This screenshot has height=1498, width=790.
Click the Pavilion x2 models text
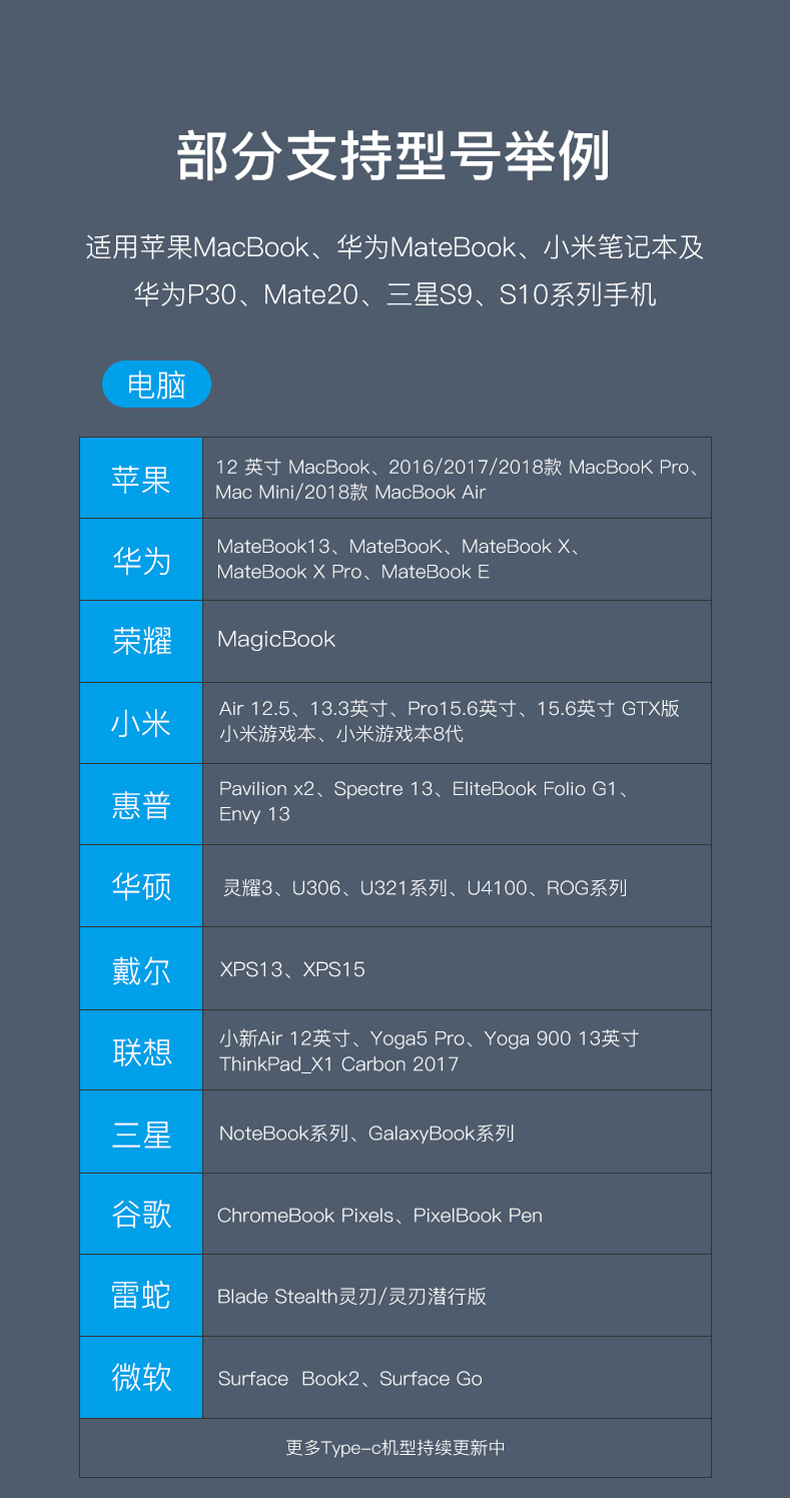pos(423,801)
